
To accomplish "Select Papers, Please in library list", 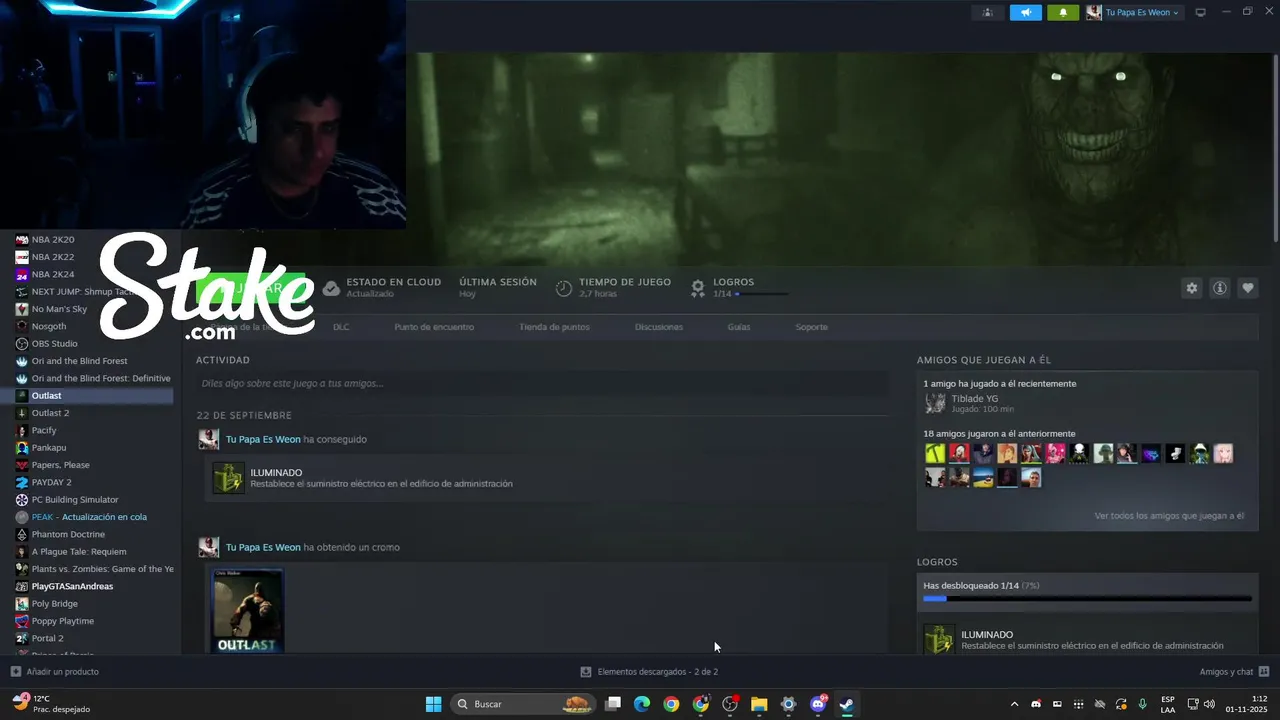I will pos(60,465).
